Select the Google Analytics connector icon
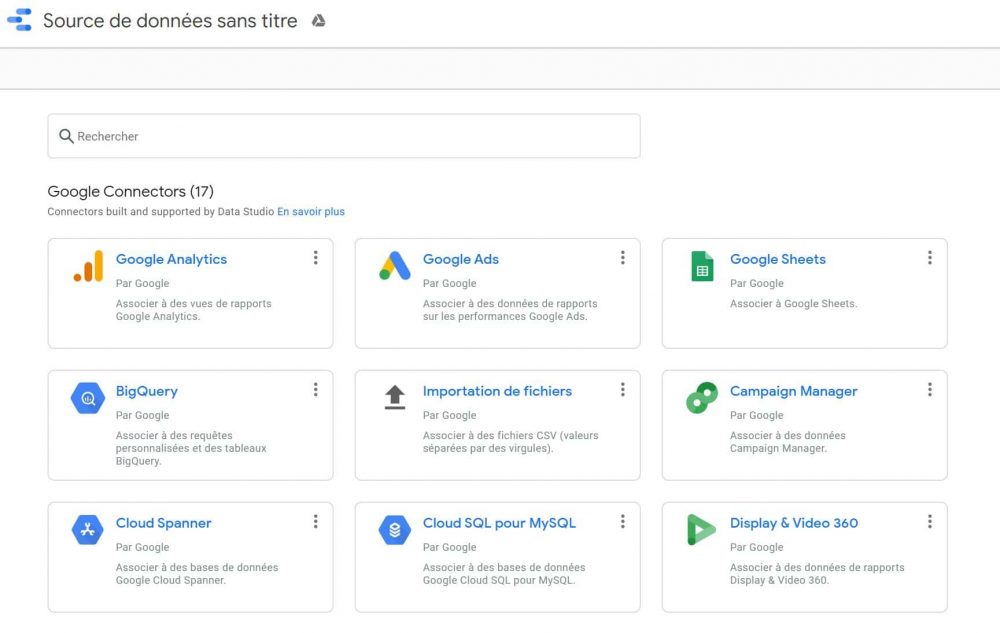The width and height of the screenshot is (1000, 633). tap(87, 265)
